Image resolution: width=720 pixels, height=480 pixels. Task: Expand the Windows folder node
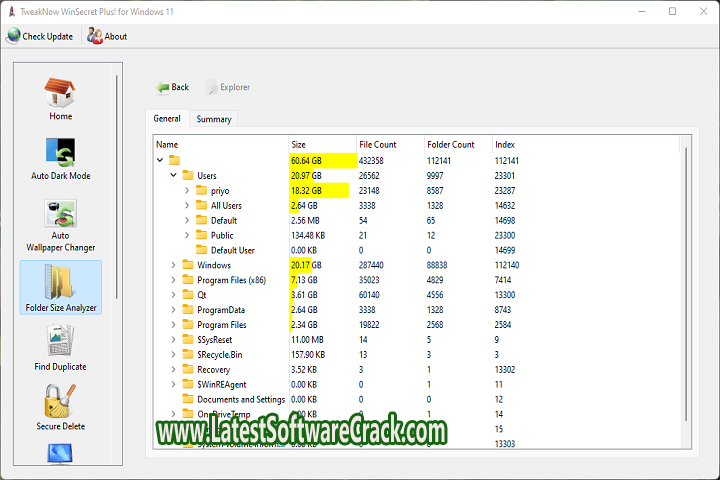pyautogui.click(x=173, y=265)
